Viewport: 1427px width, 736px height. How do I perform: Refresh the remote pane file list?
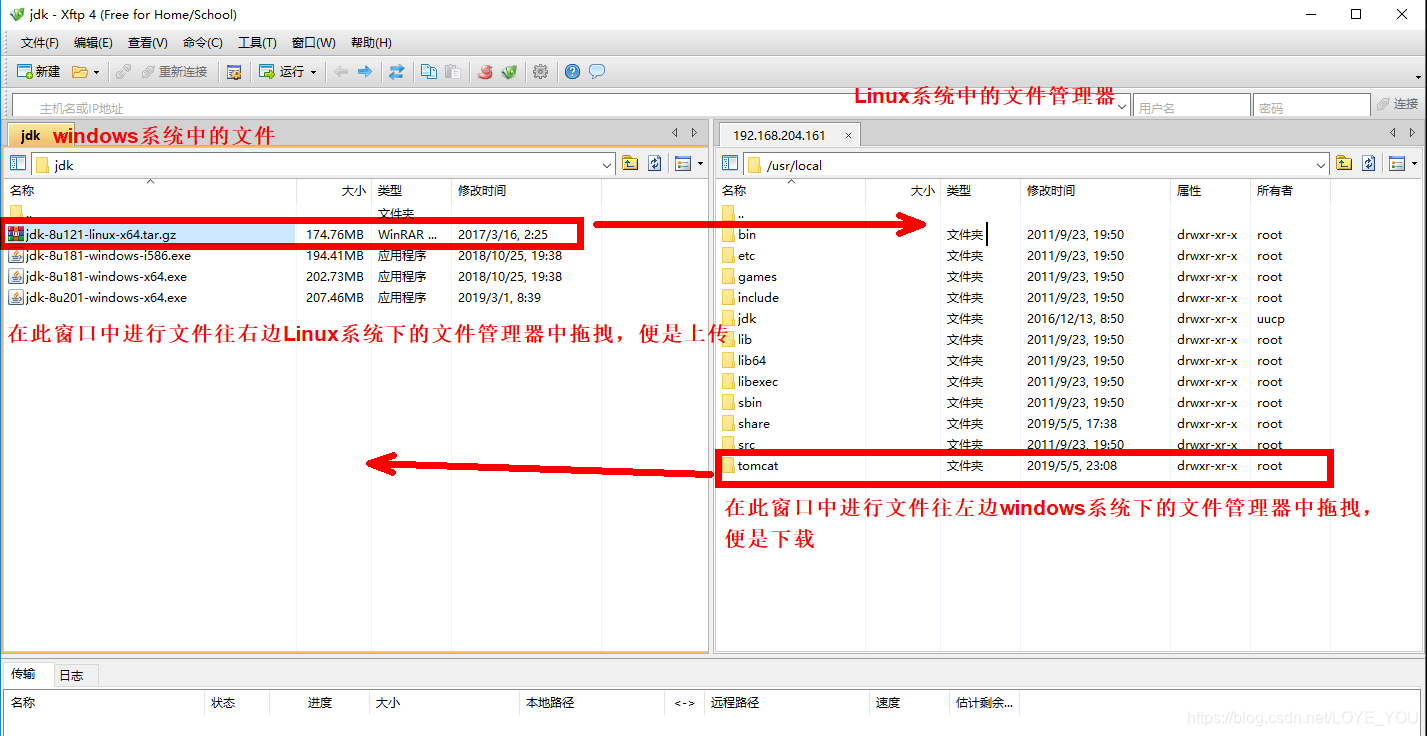[1369, 164]
